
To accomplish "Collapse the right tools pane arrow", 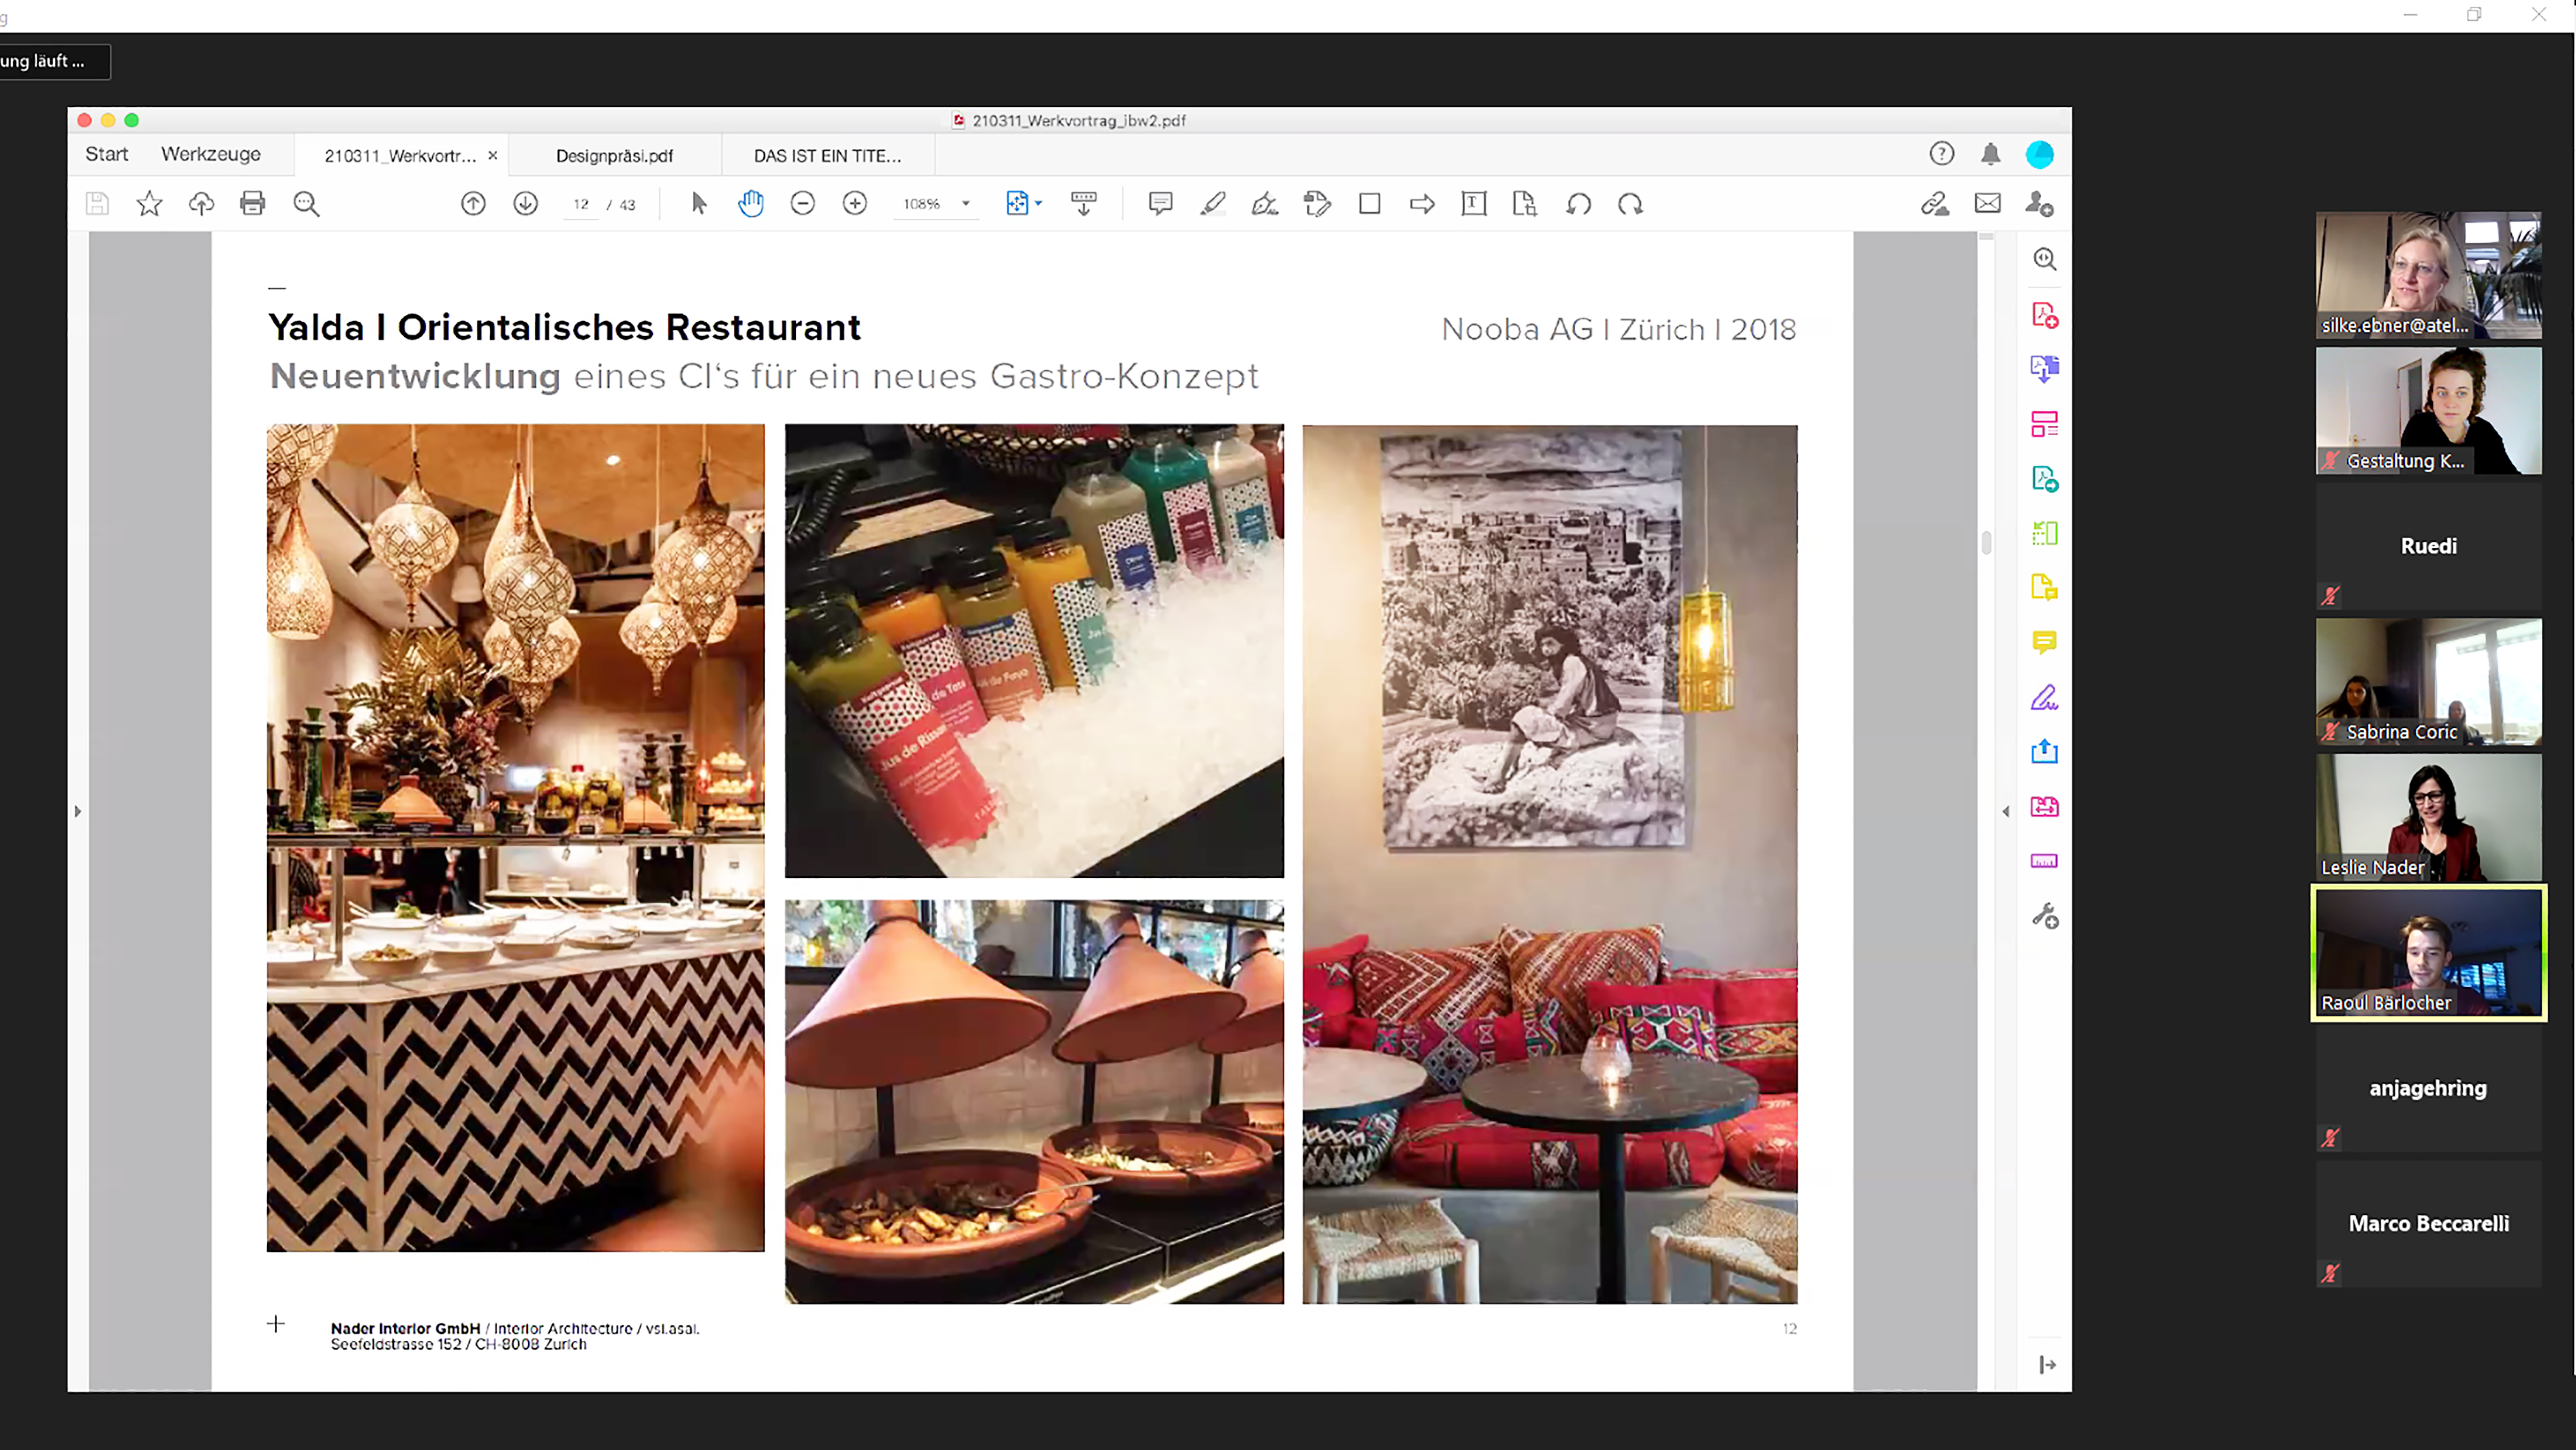I will 2005,811.
